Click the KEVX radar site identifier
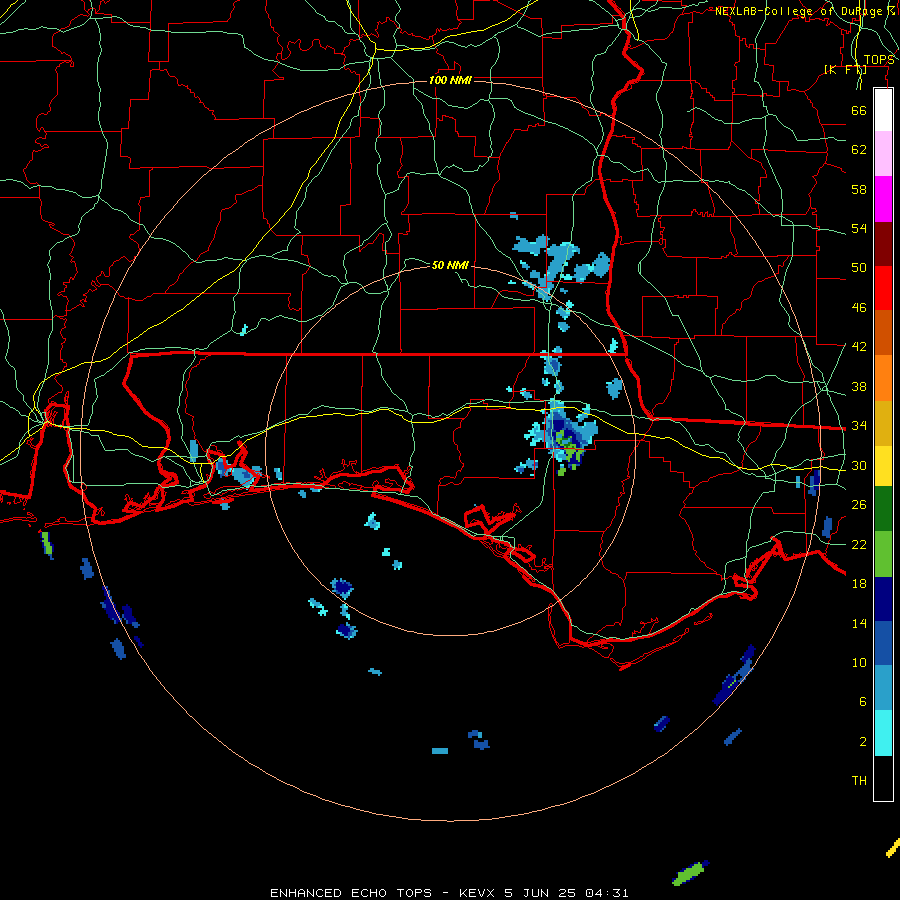This screenshot has height=900, width=900. pos(479,893)
